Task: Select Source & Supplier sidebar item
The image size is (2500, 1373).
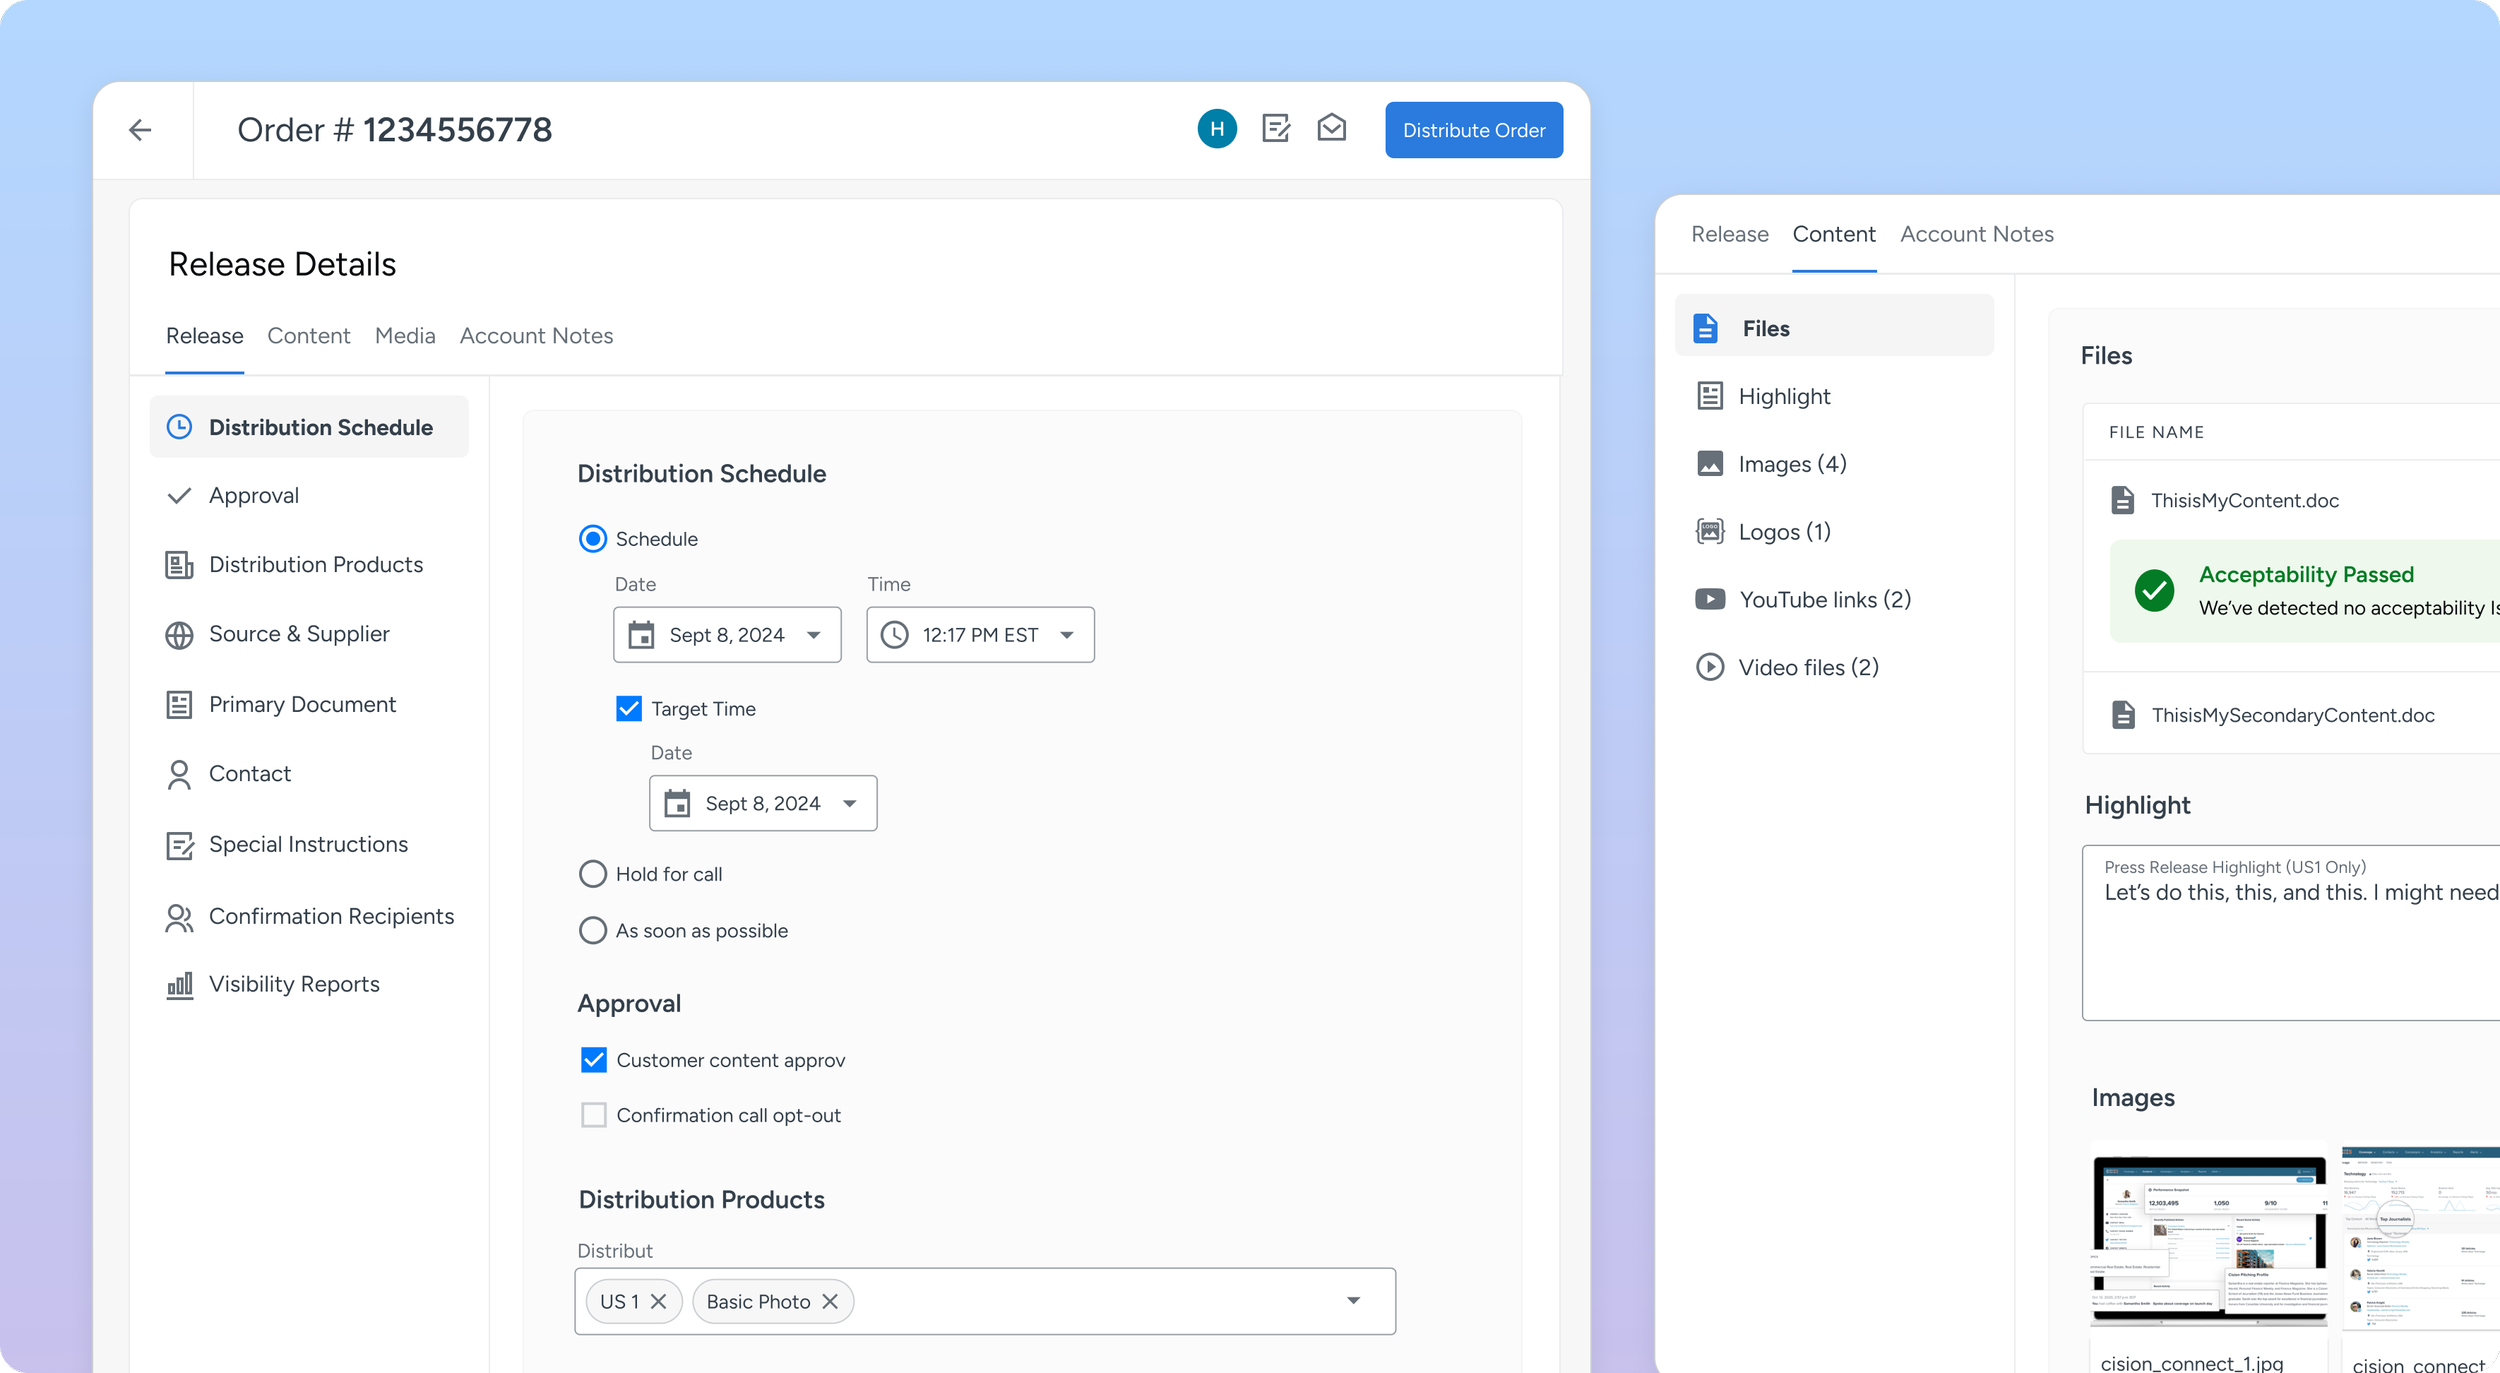Action: pos(299,634)
